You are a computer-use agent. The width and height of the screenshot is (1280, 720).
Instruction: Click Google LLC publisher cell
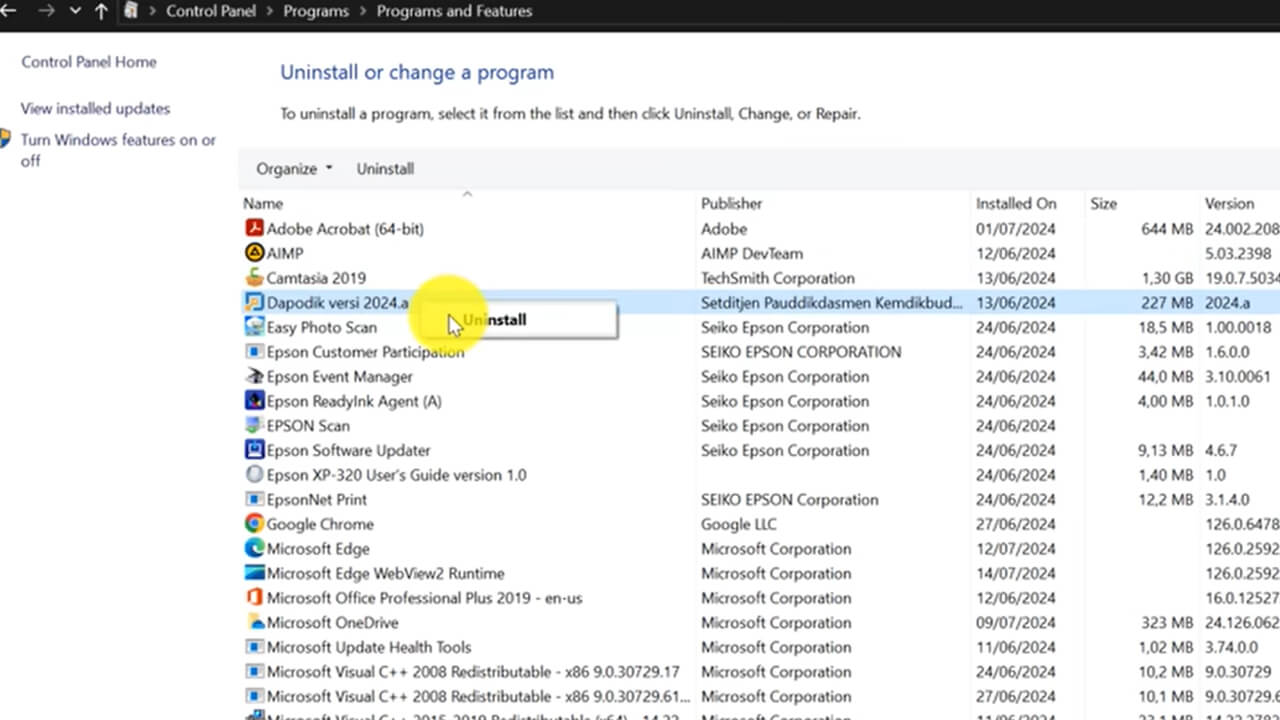739,524
